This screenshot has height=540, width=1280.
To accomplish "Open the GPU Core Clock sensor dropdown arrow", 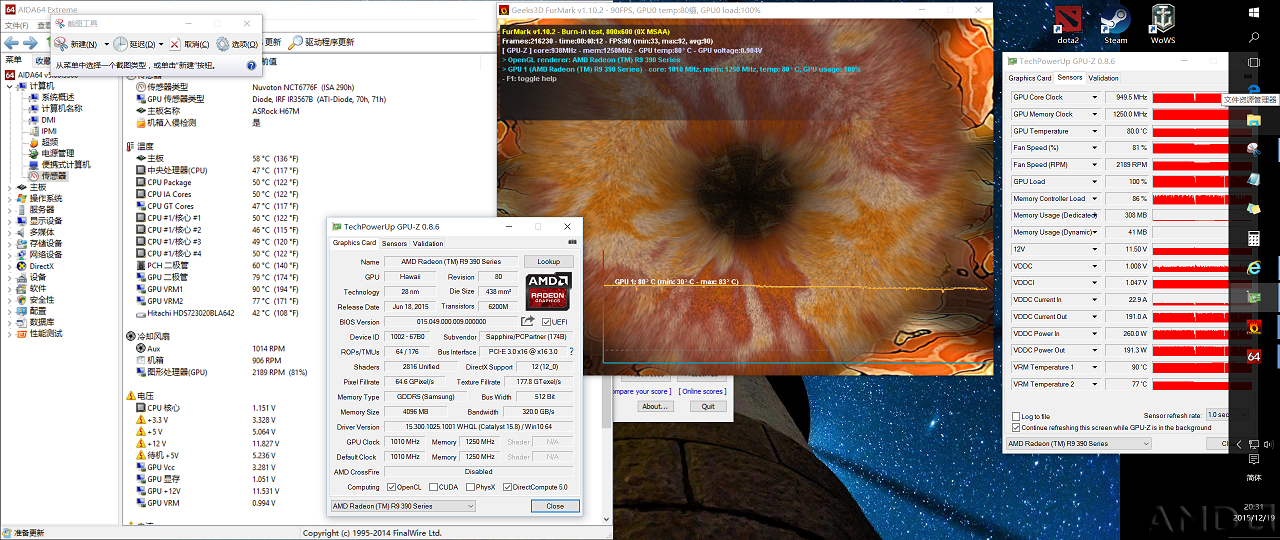I will (x=1094, y=97).
